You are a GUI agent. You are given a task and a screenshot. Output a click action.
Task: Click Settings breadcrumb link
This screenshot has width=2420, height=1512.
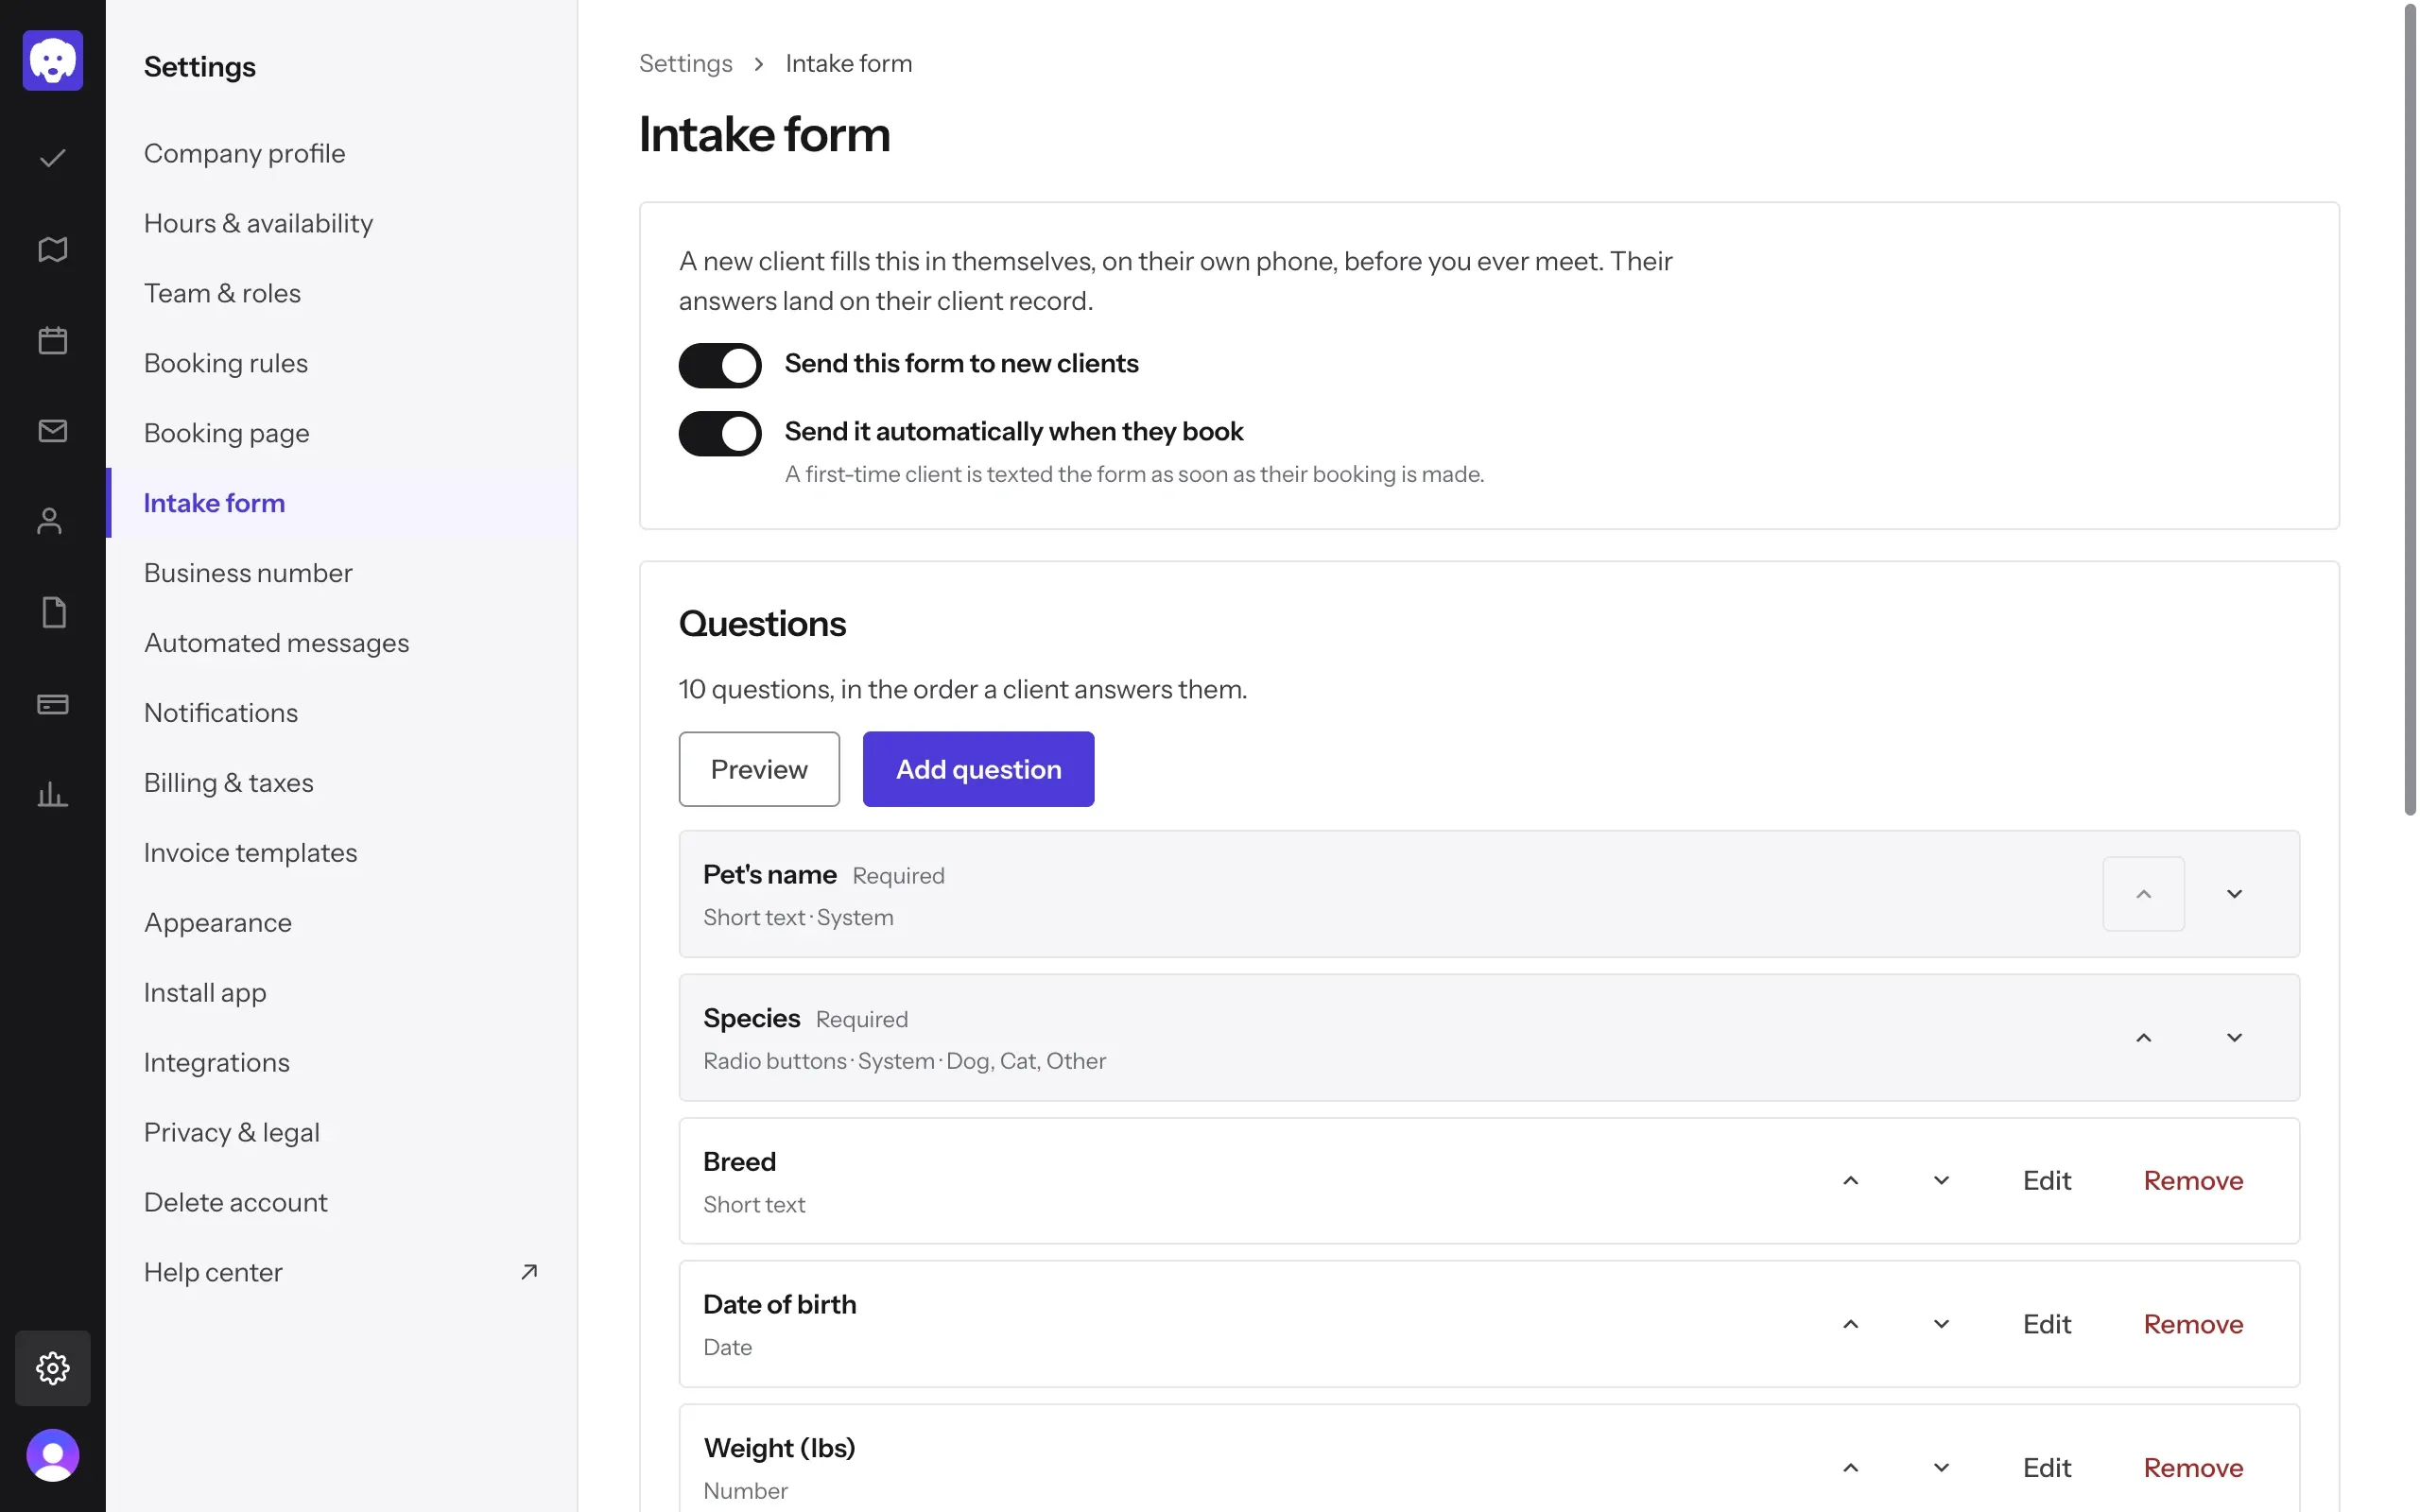pyautogui.click(x=686, y=63)
